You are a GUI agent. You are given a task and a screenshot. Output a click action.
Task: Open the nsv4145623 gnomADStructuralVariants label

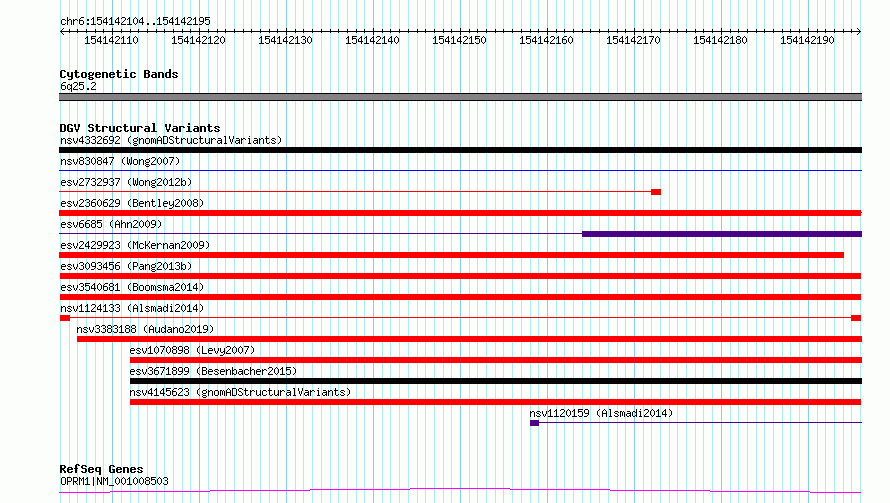pyautogui.click(x=240, y=392)
